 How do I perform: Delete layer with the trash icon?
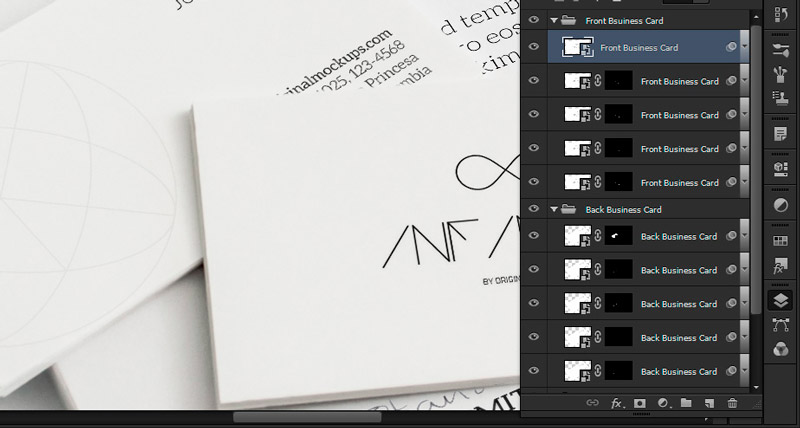[732, 403]
